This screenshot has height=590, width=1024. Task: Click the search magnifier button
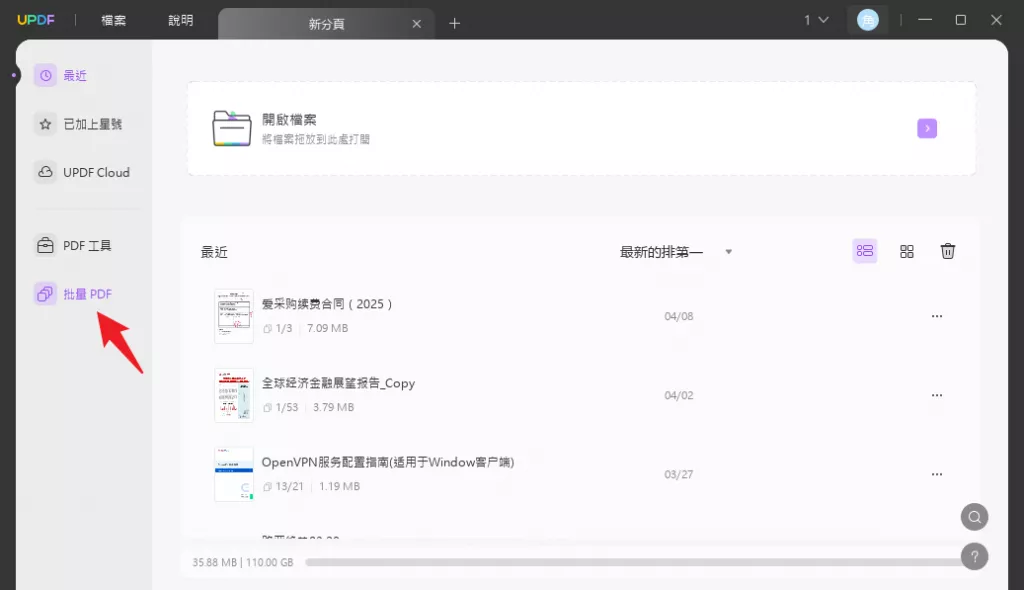point(974,517)
